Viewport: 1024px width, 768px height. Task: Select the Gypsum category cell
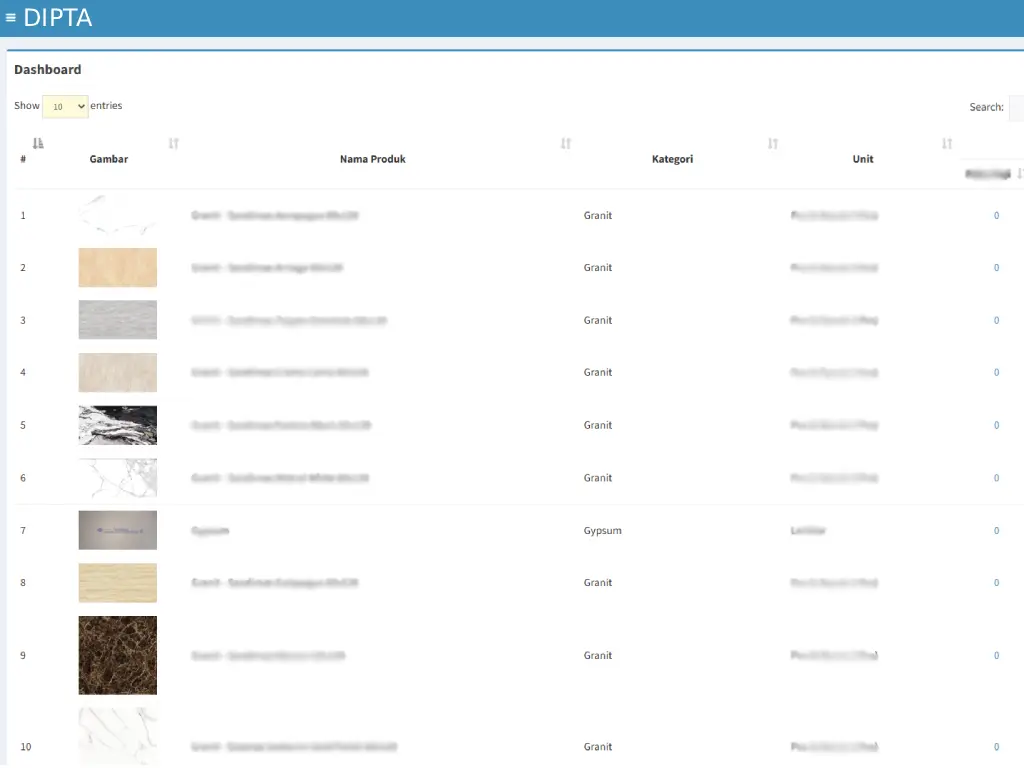pos(602,531)
